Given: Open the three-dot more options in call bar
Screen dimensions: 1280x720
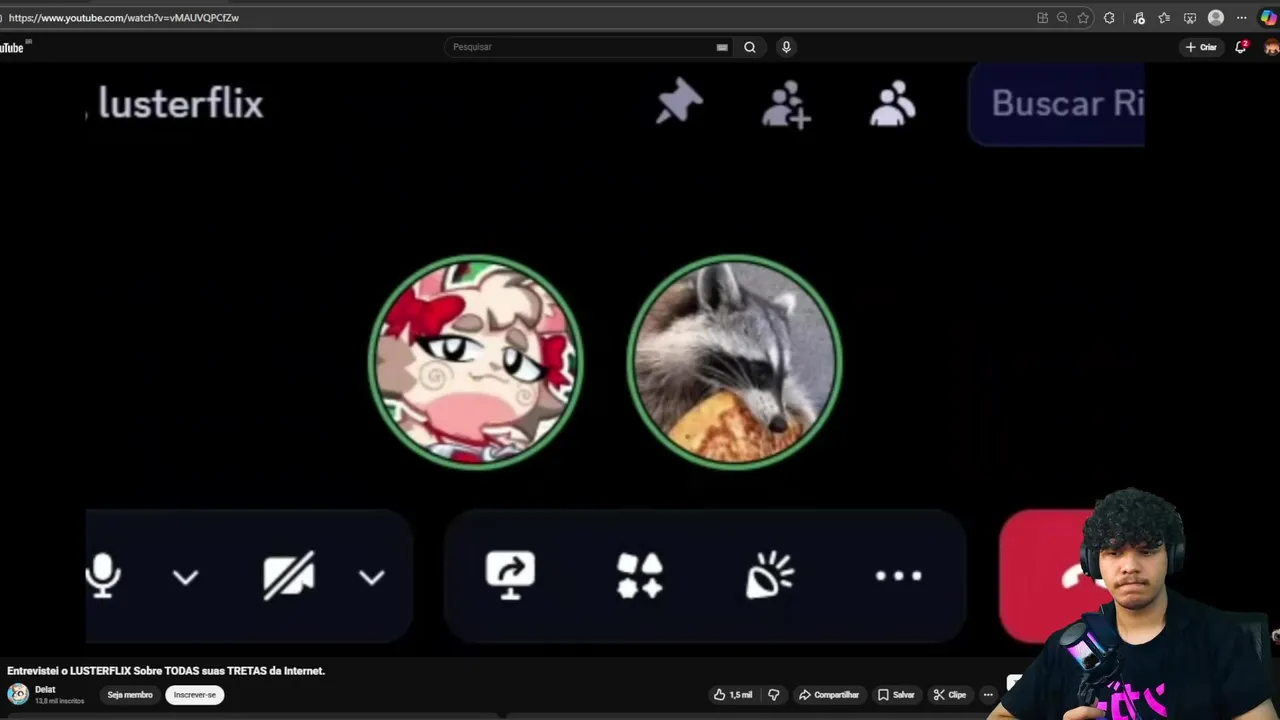Looking at the screenshot, I should click(898, 576).
